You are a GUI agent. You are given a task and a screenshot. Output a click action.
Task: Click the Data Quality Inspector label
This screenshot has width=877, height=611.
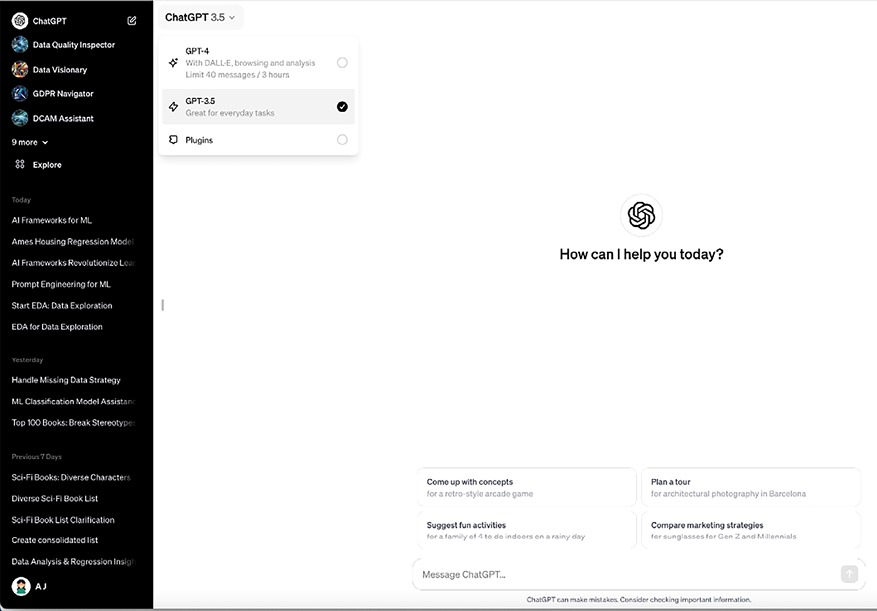point(74,45)
